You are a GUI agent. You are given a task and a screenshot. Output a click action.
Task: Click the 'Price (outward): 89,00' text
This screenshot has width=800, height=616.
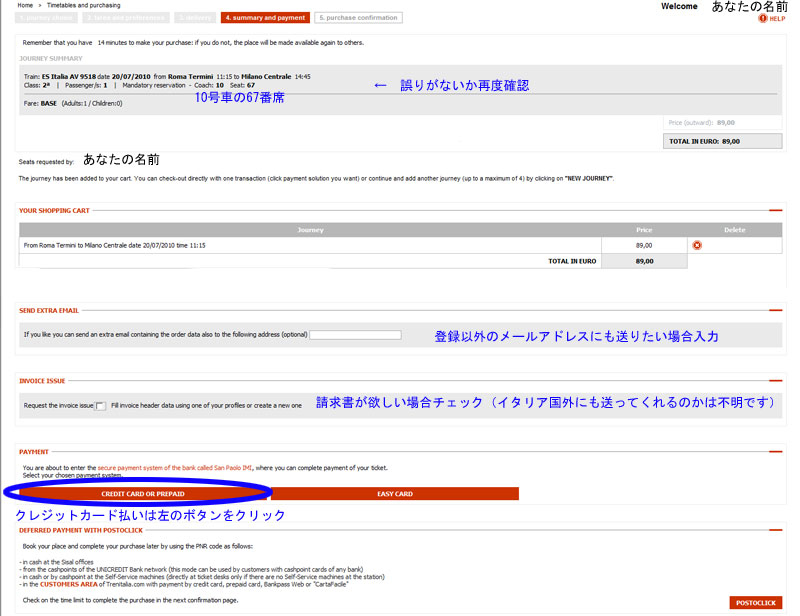(702, 122)
